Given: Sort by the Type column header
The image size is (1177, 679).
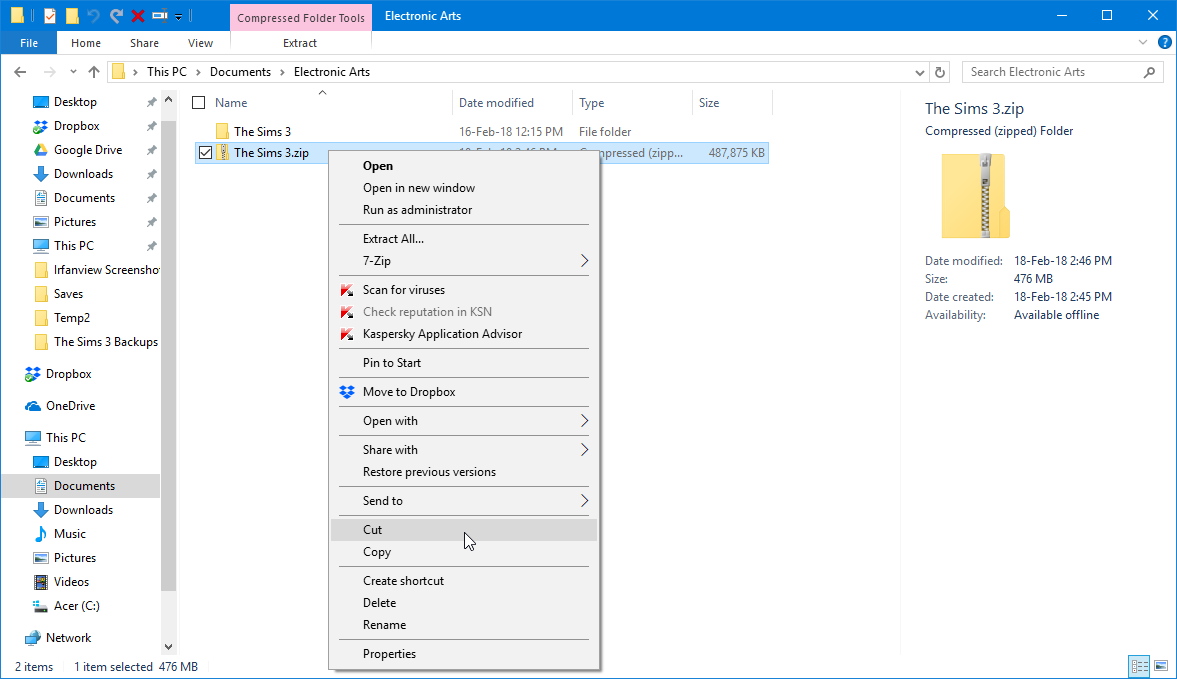Looking at the screenshot, I should tap(592, 103).
